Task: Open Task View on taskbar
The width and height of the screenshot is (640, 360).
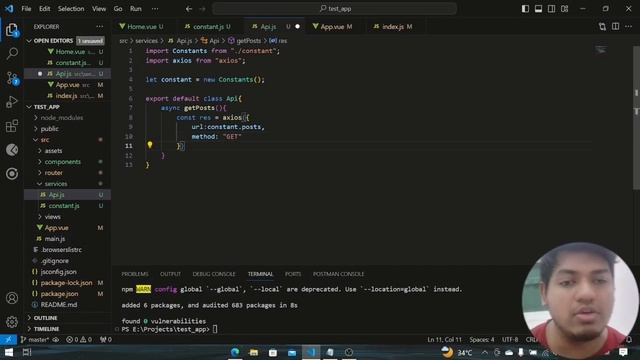Action: pyautogui.click(x=27, y=352)
